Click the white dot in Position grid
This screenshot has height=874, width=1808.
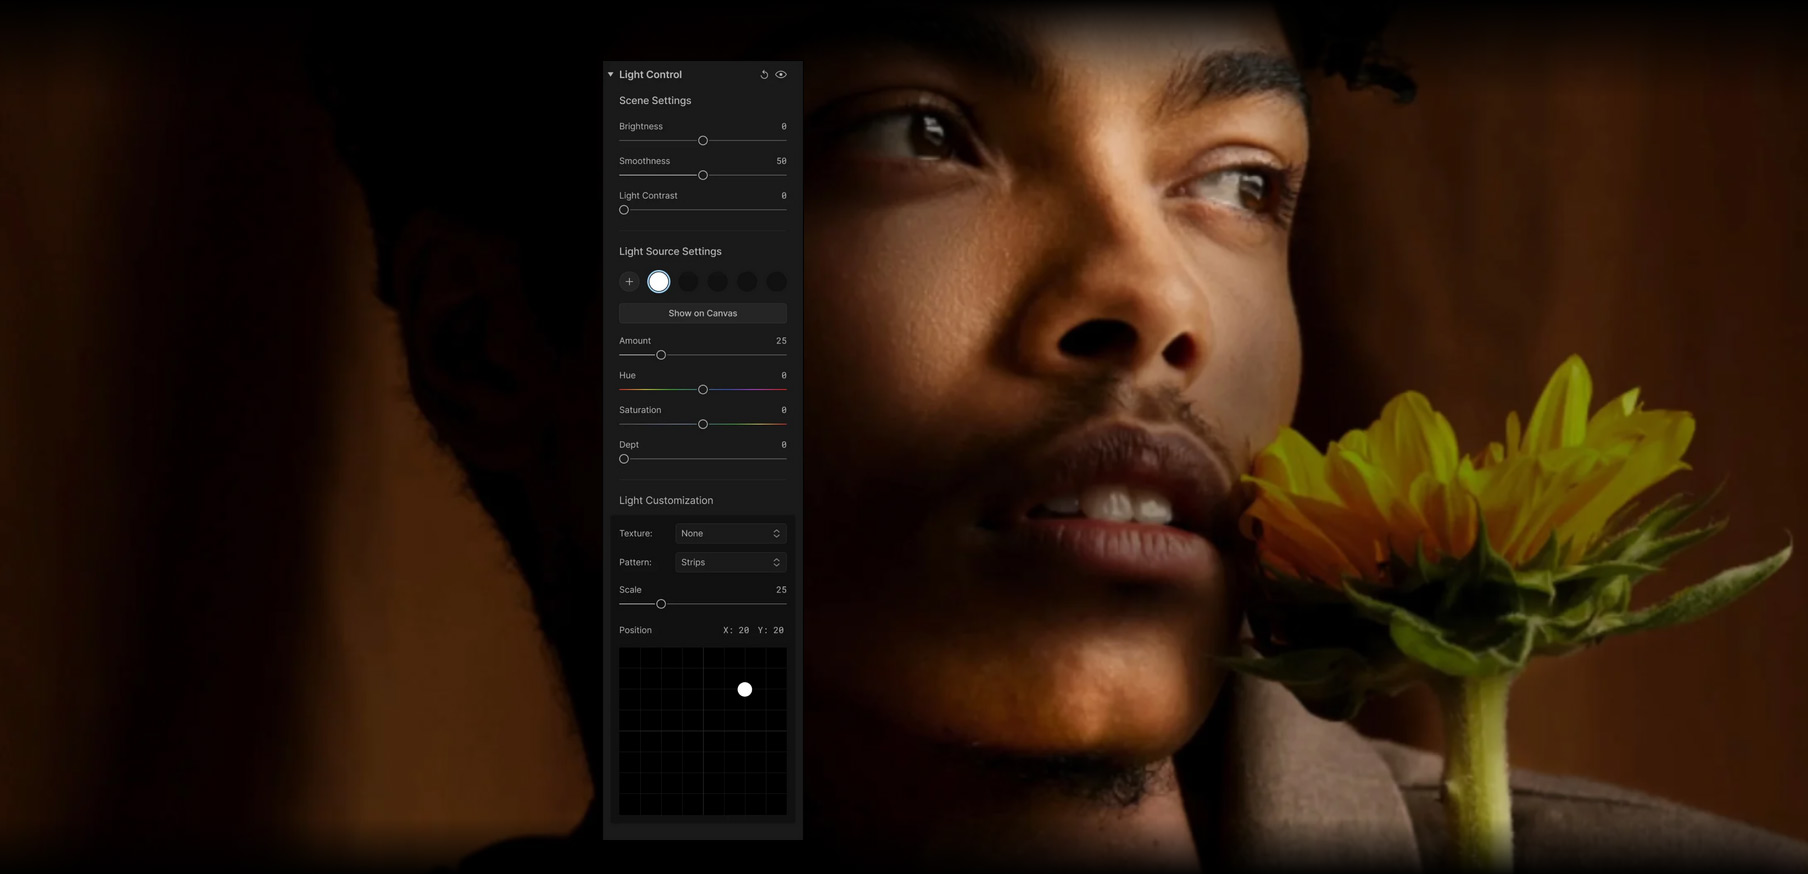745,689
